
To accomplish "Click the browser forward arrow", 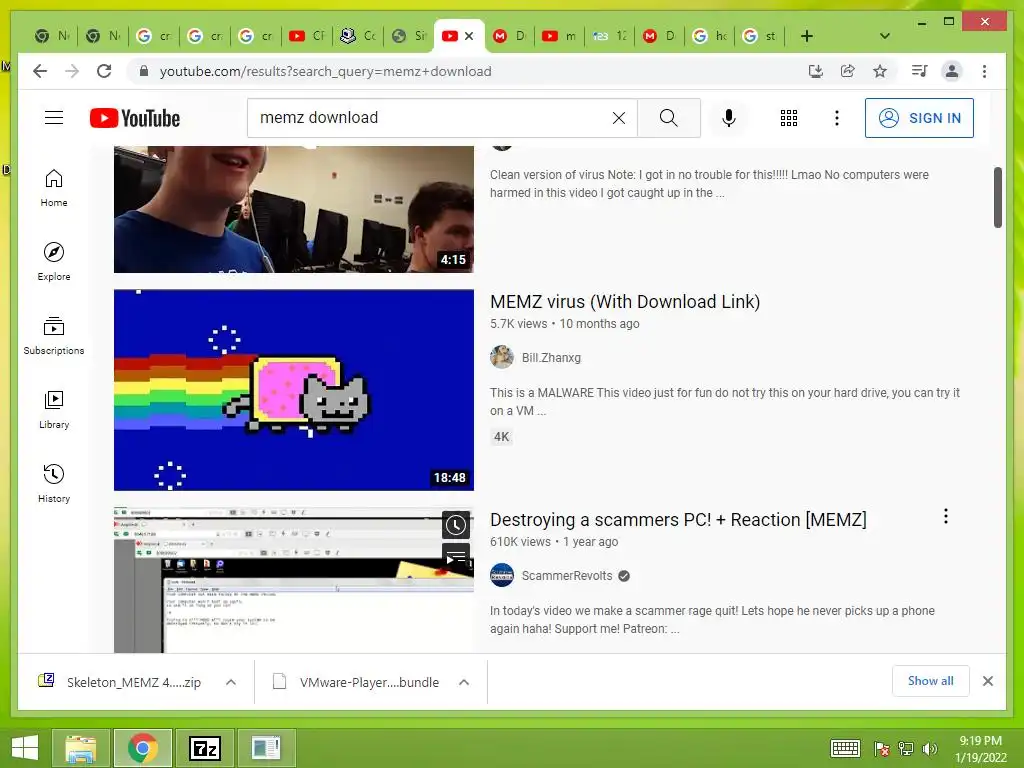I will pyautogui.click(x=72, y=71).
